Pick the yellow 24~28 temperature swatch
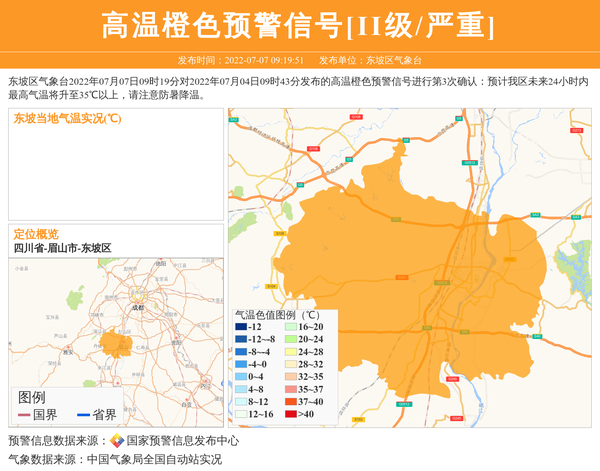The image size is (600, 471). [290, 352]
